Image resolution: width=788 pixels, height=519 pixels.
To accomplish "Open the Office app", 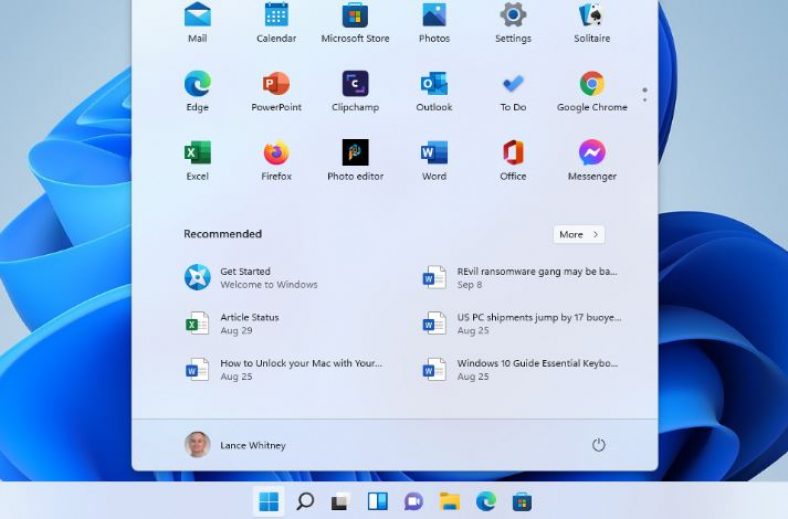I will pyautogui.click(x=513, y=160).
